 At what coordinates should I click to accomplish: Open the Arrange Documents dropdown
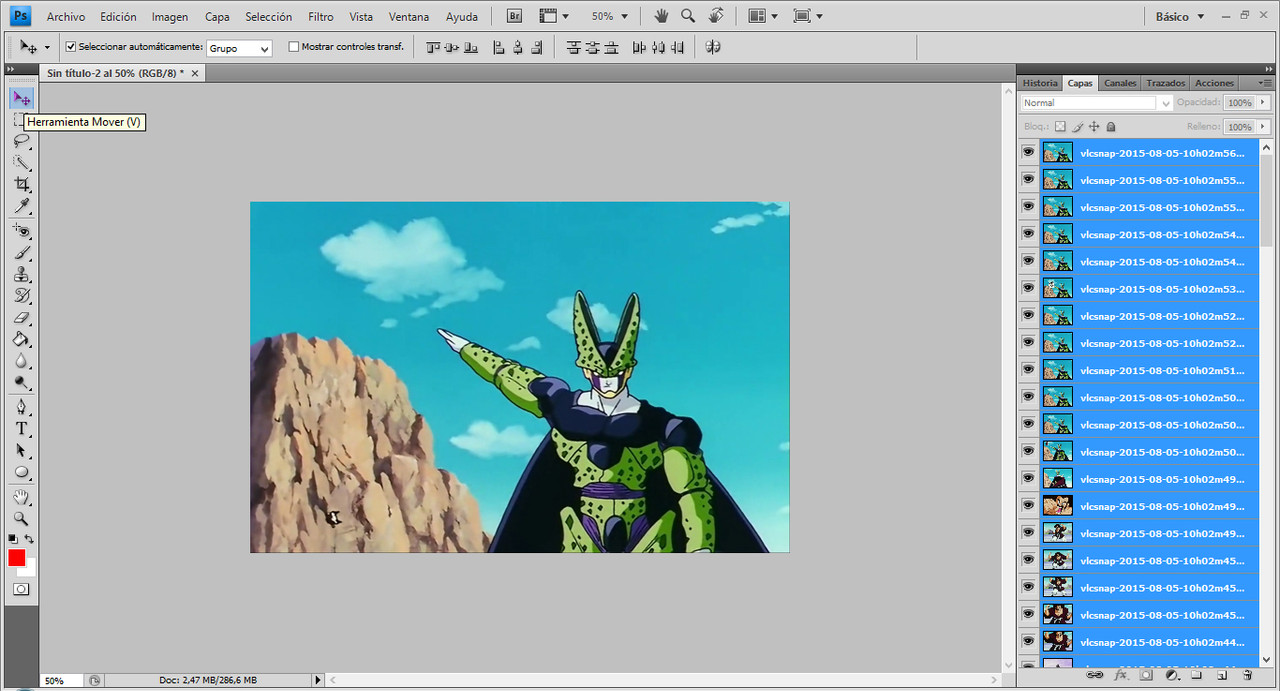coord(763,16)
